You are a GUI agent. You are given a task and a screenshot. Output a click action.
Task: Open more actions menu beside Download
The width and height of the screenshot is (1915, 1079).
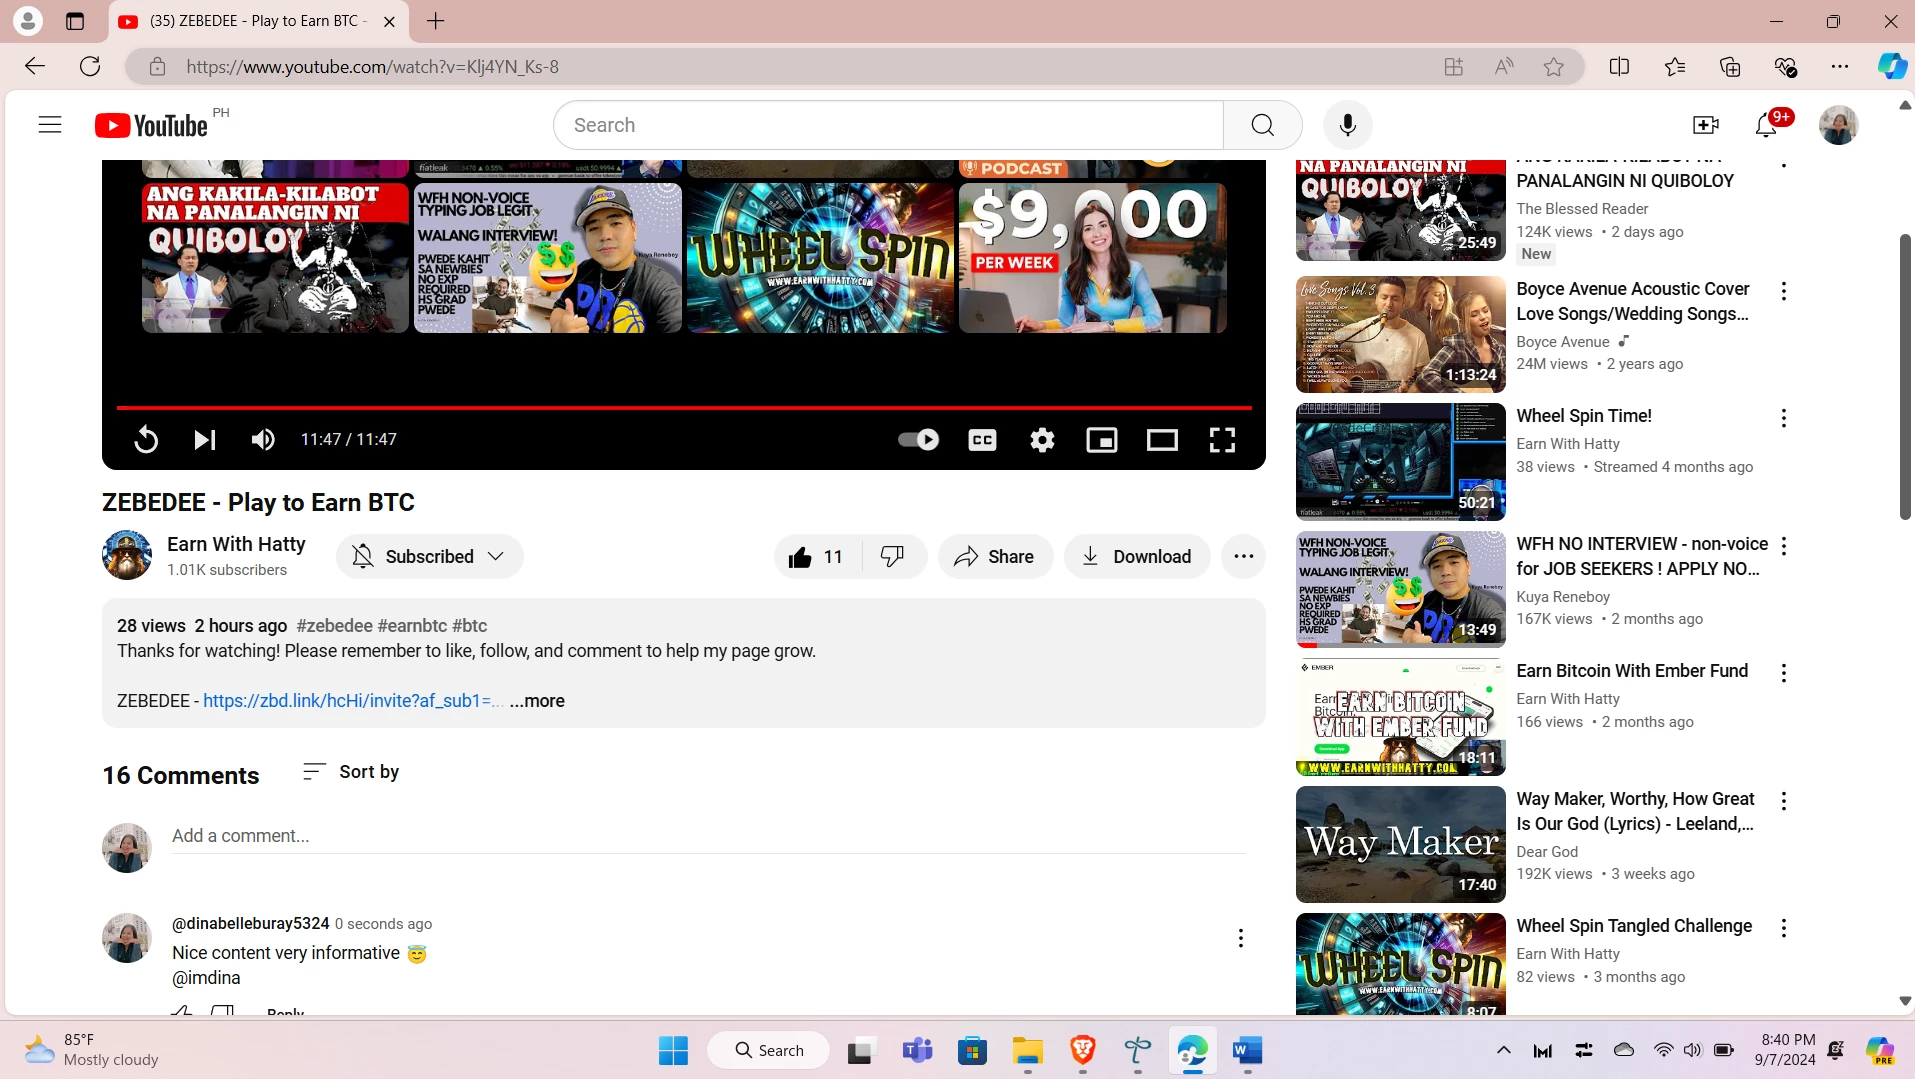click(x=1243, y=557)
